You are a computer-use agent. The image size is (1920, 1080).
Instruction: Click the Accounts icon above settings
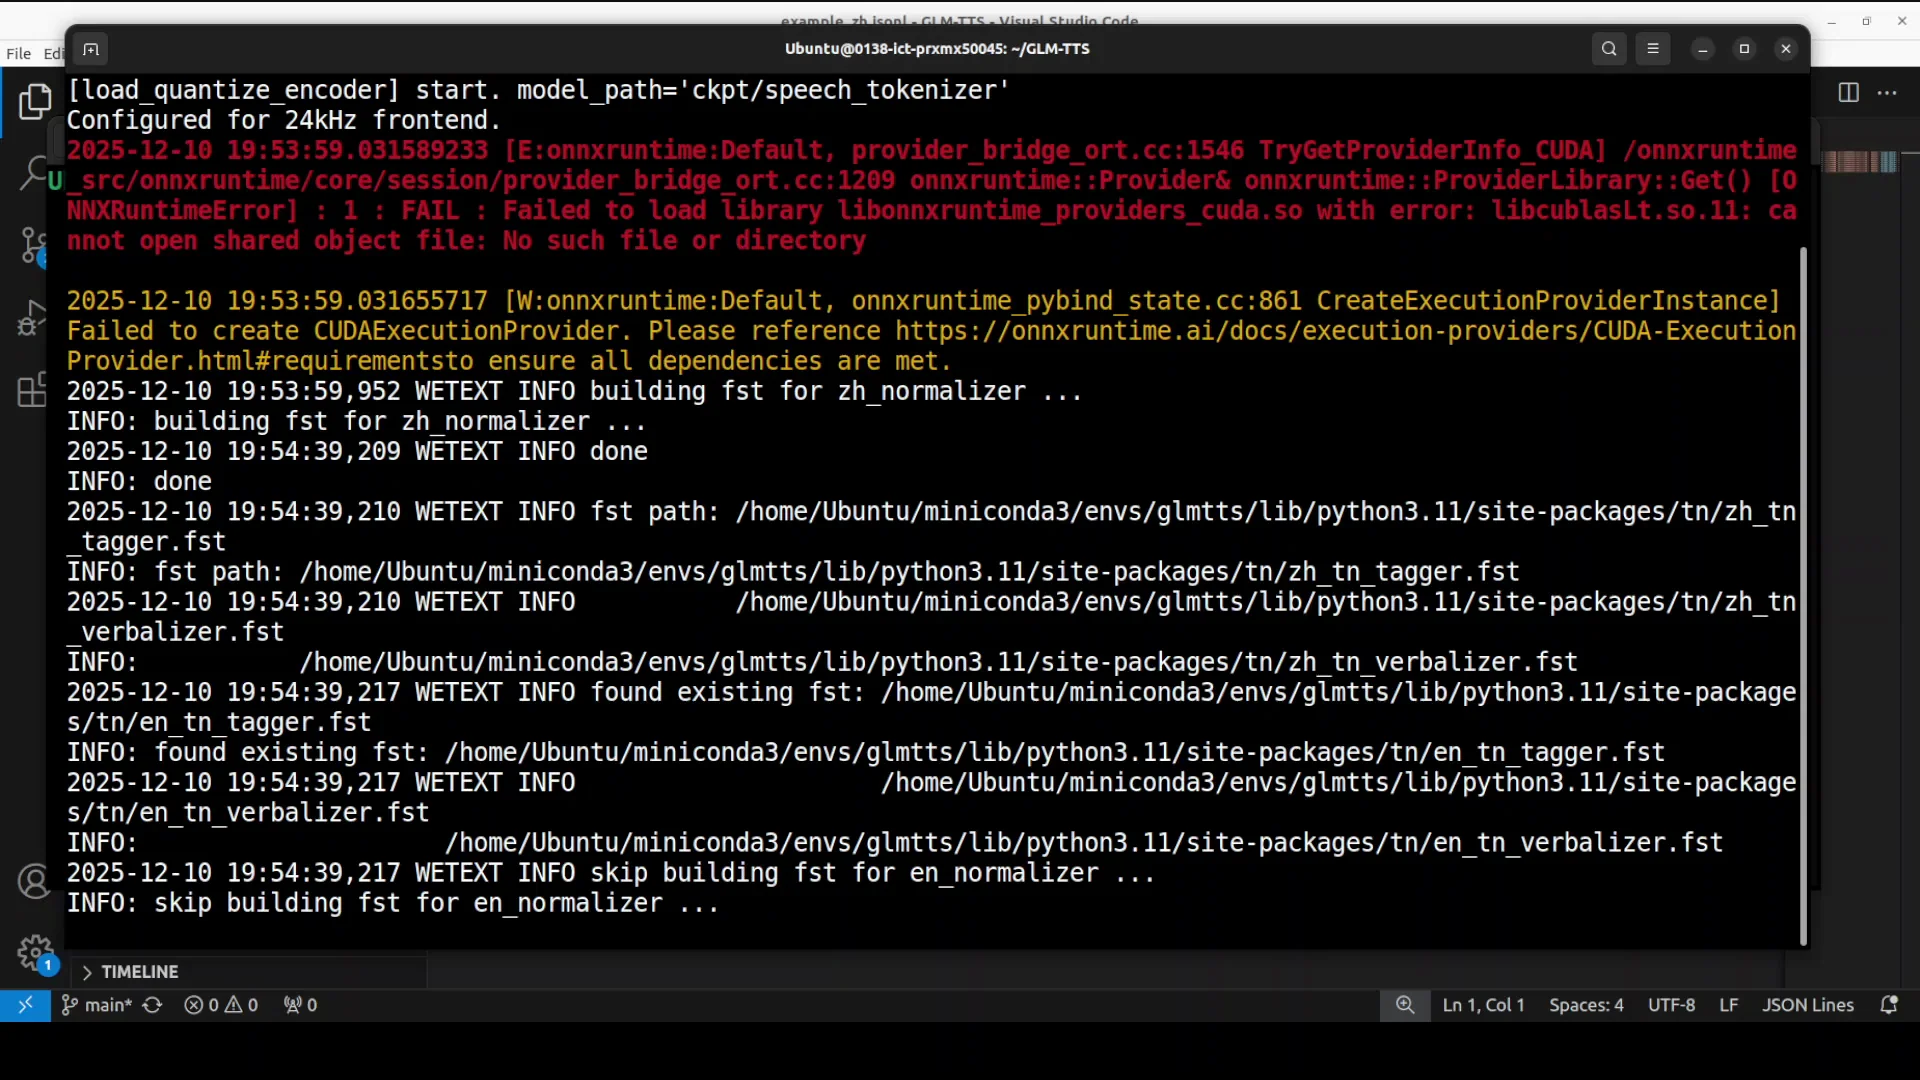coord(35,882)
